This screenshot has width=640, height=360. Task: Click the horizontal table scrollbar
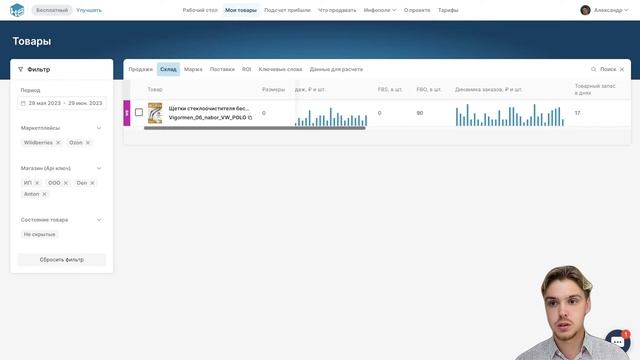click(x=255, y=128)
